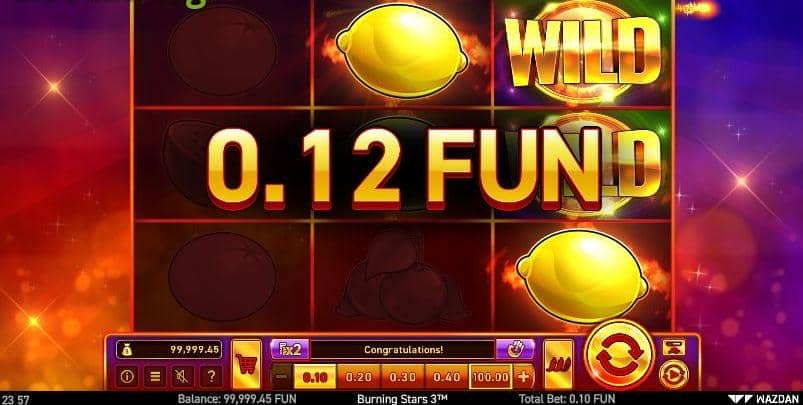
Task: Click the shopping cart buy feature icon
Action: [x=246, y=364]
